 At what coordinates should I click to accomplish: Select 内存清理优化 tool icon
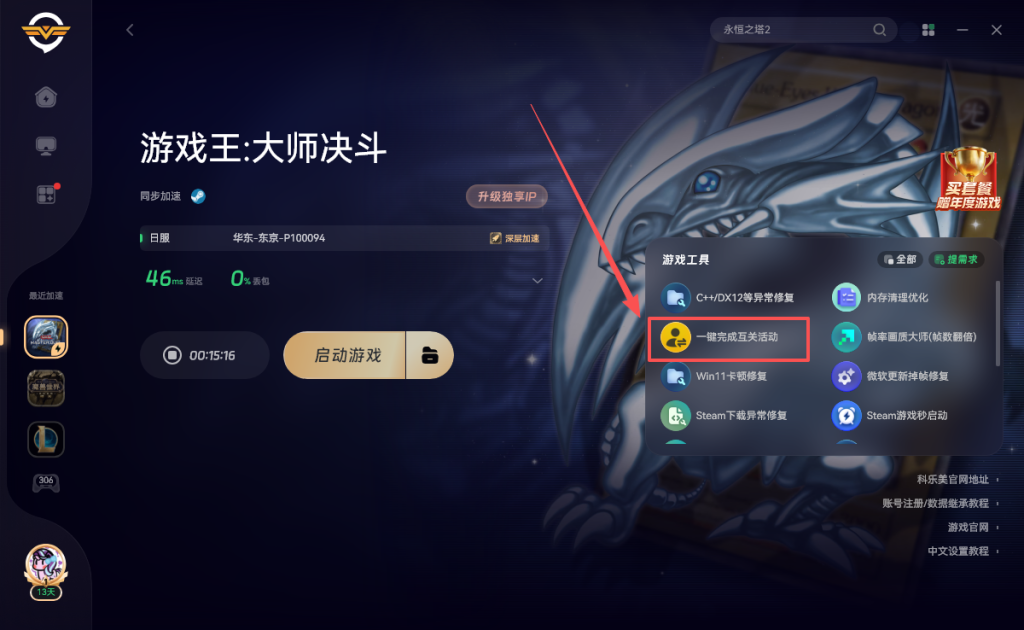click(x=846, y=298)
